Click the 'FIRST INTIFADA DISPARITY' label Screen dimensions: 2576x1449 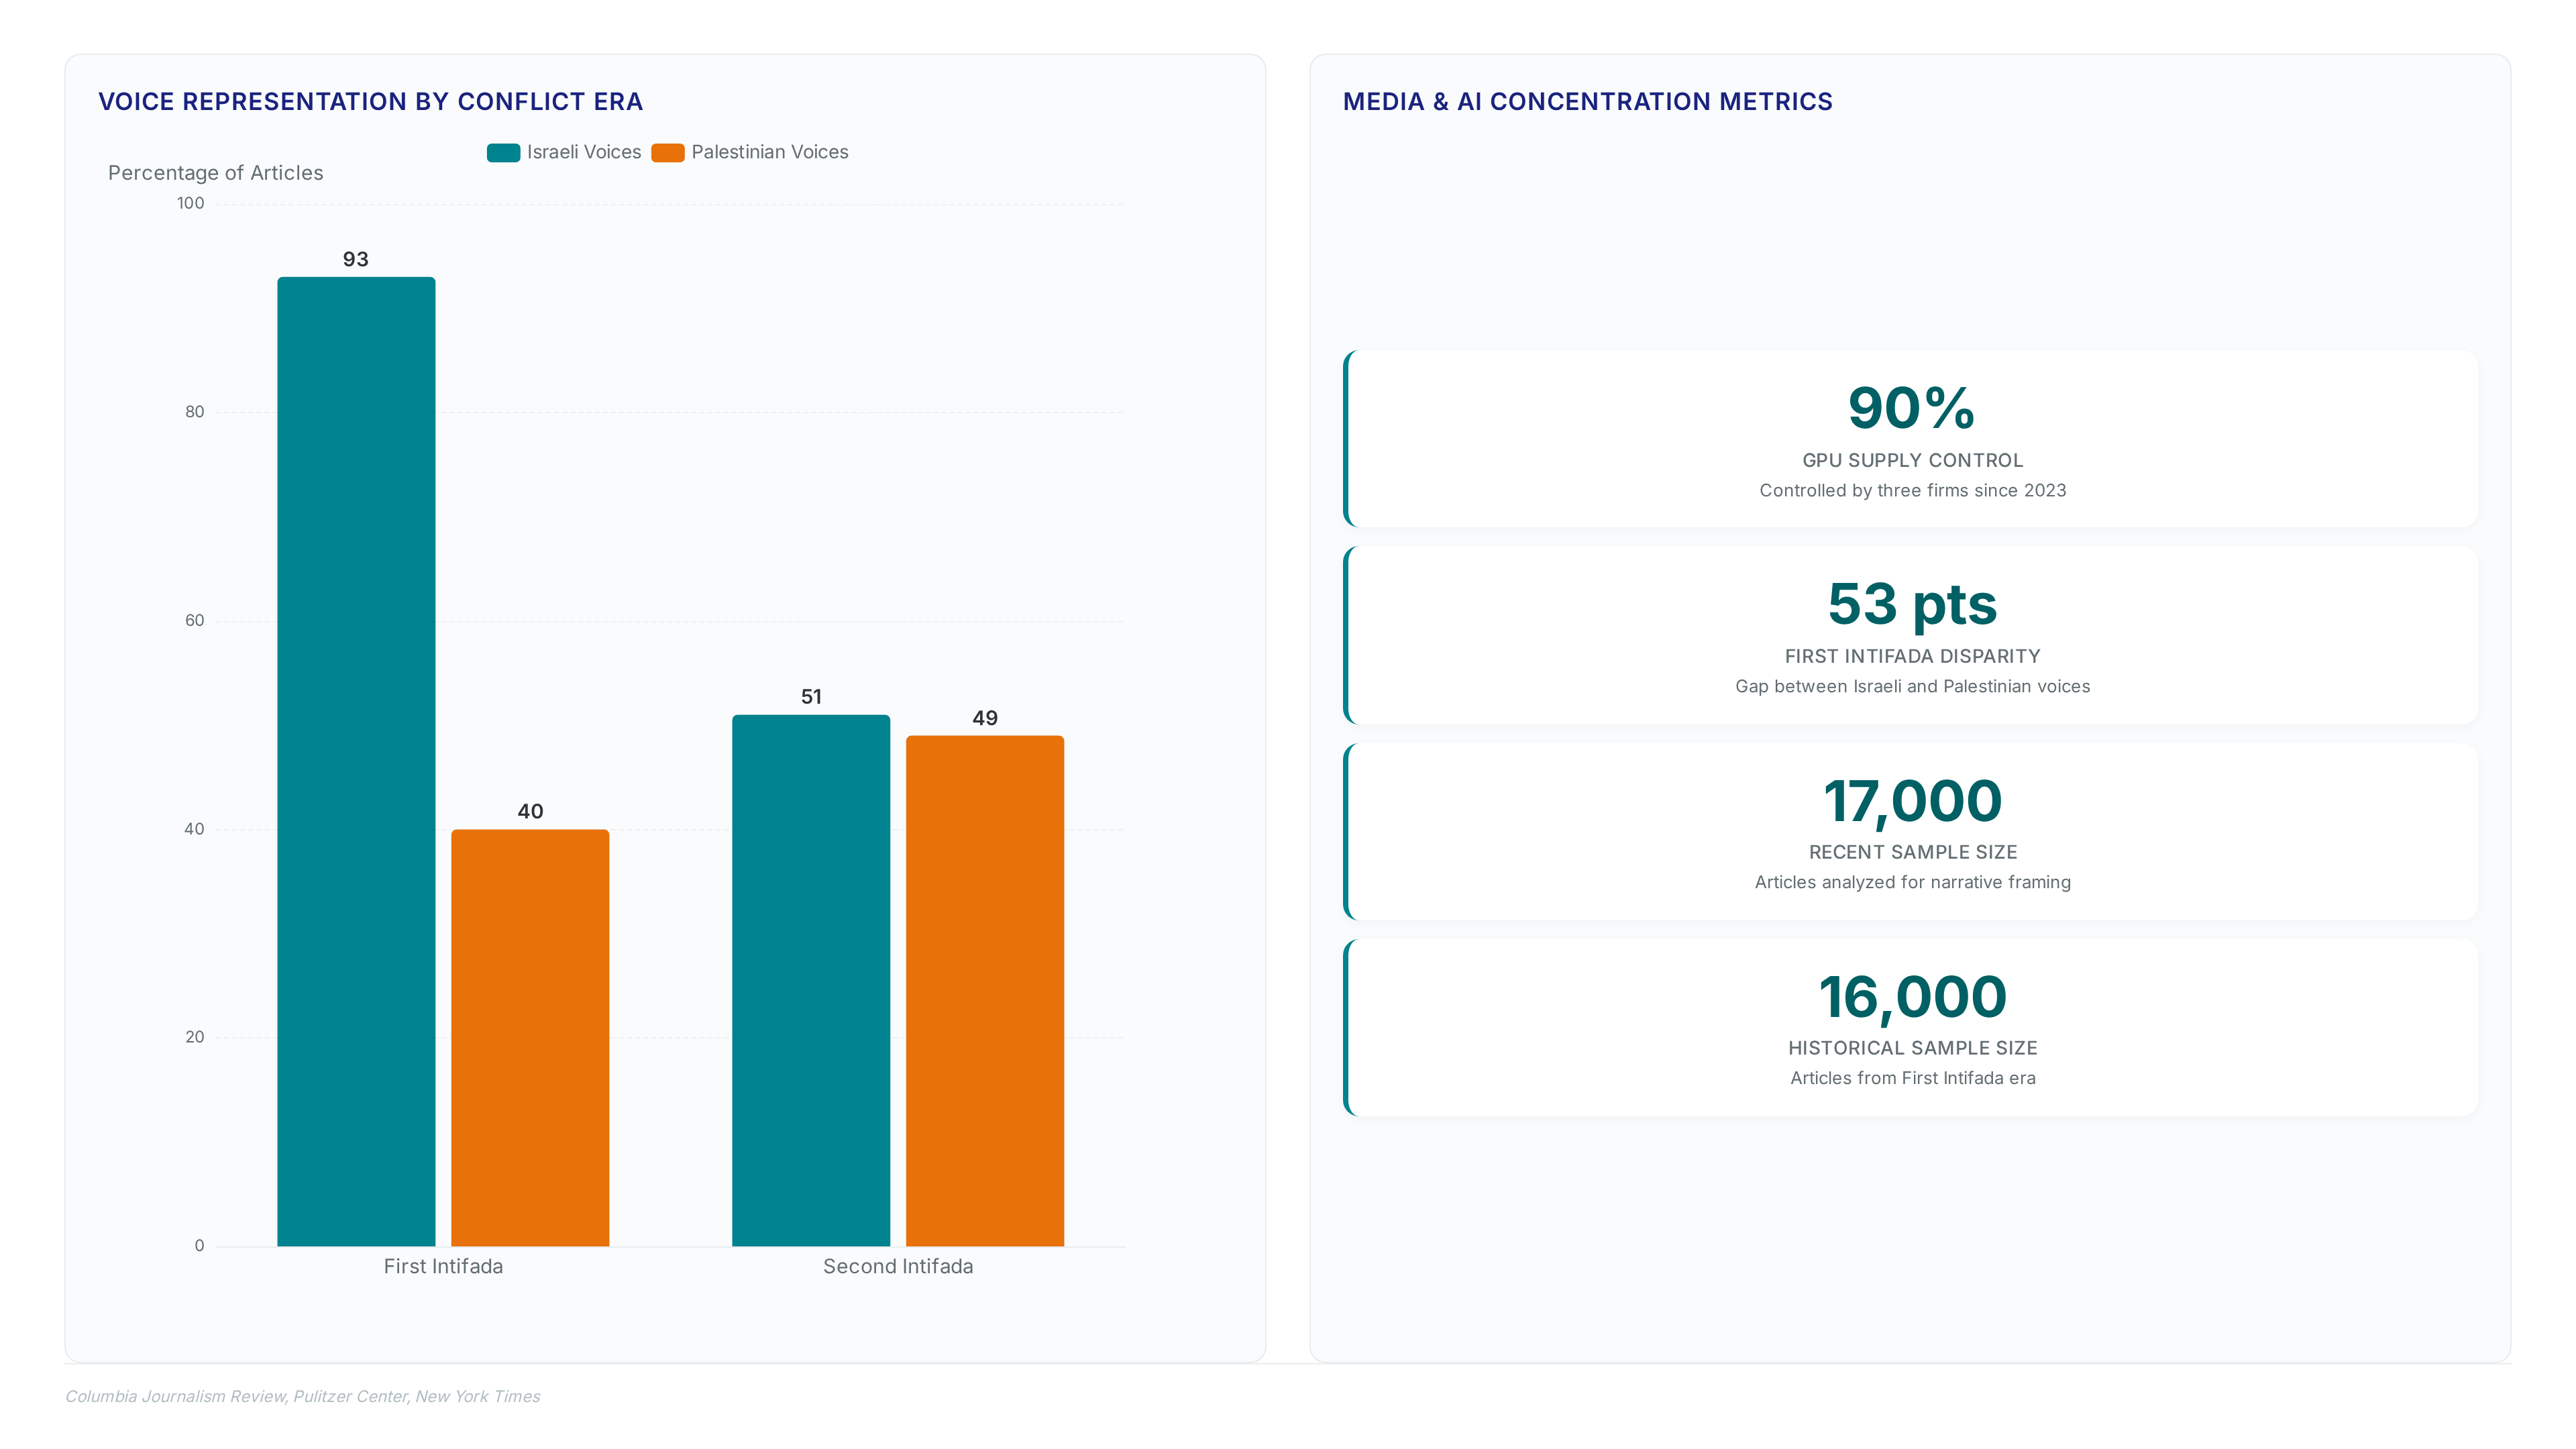click(1912, 656)
